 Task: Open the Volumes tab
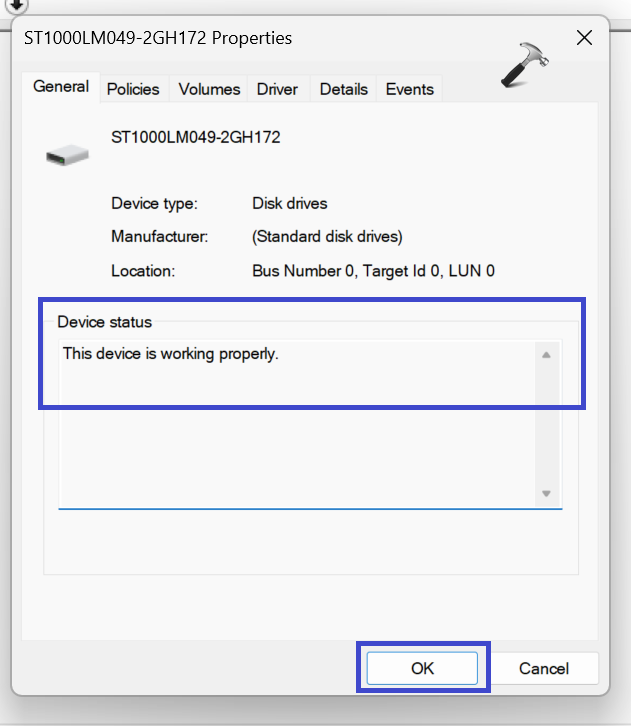tap(209, 89)
